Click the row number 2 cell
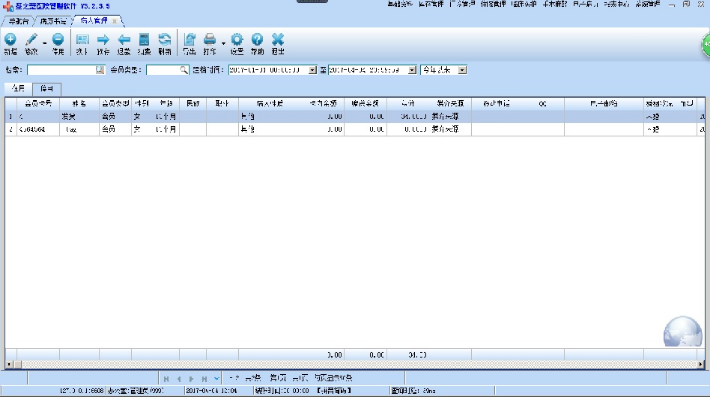Viewport: 710px width, 399px height. tap(11, 129)
